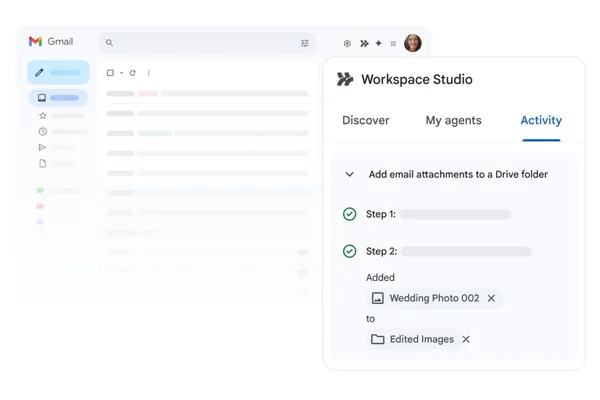
Task: Open the Snoozed clock icon
Action: tap(42, 132)
